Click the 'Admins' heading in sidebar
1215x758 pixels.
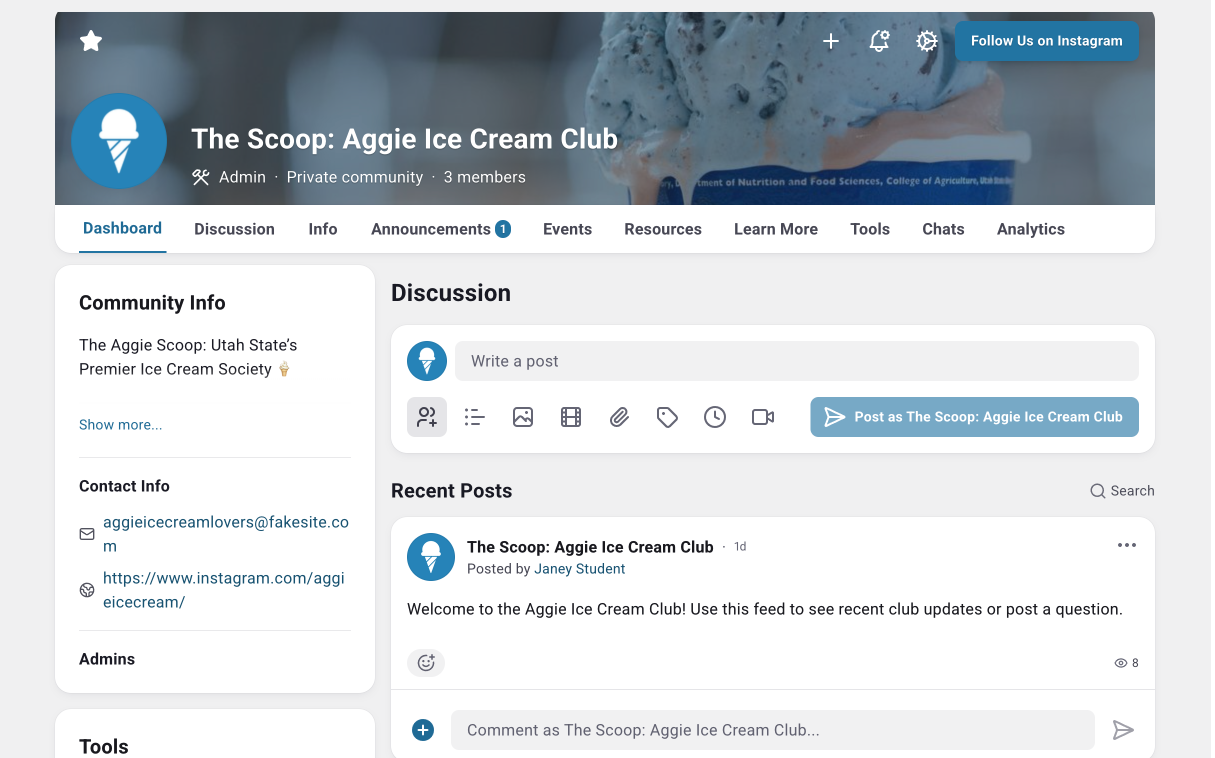107,659
